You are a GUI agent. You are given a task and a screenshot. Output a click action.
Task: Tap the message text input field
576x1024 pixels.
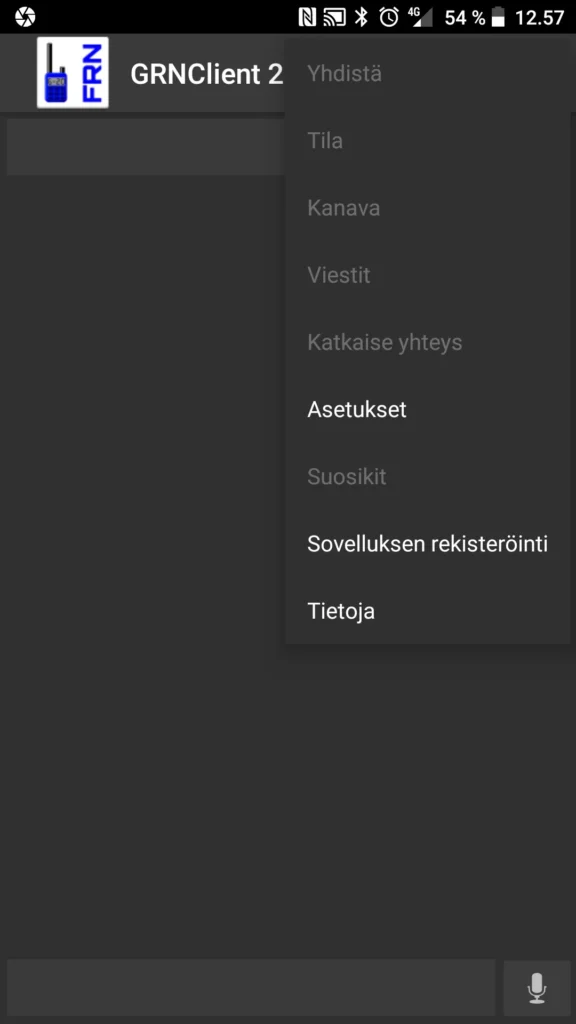(251, 987)
